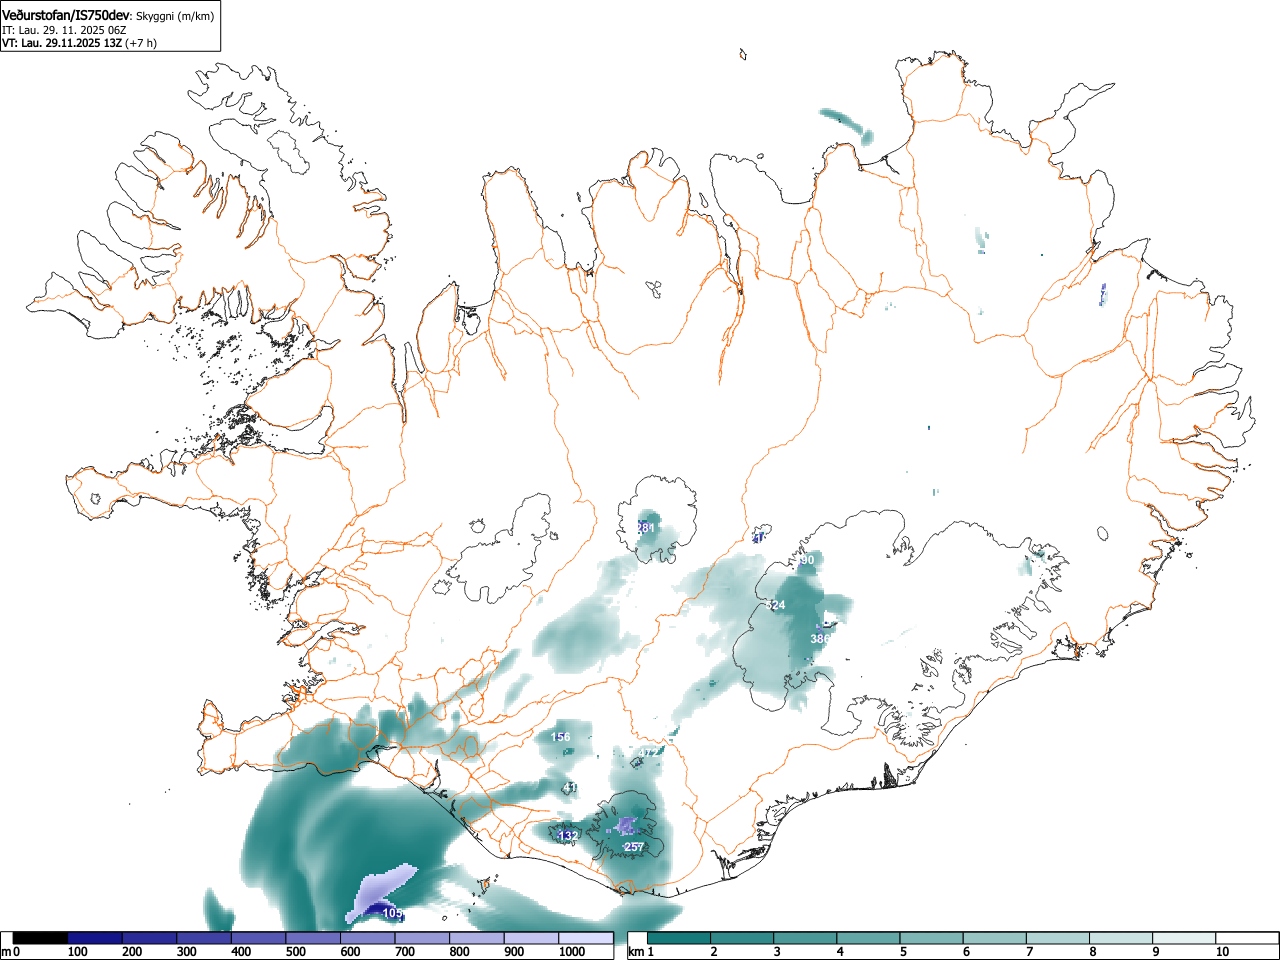This screenshot has height=960, width=1280.
Task: Click the '386' visibility value label
Action: 820,639
